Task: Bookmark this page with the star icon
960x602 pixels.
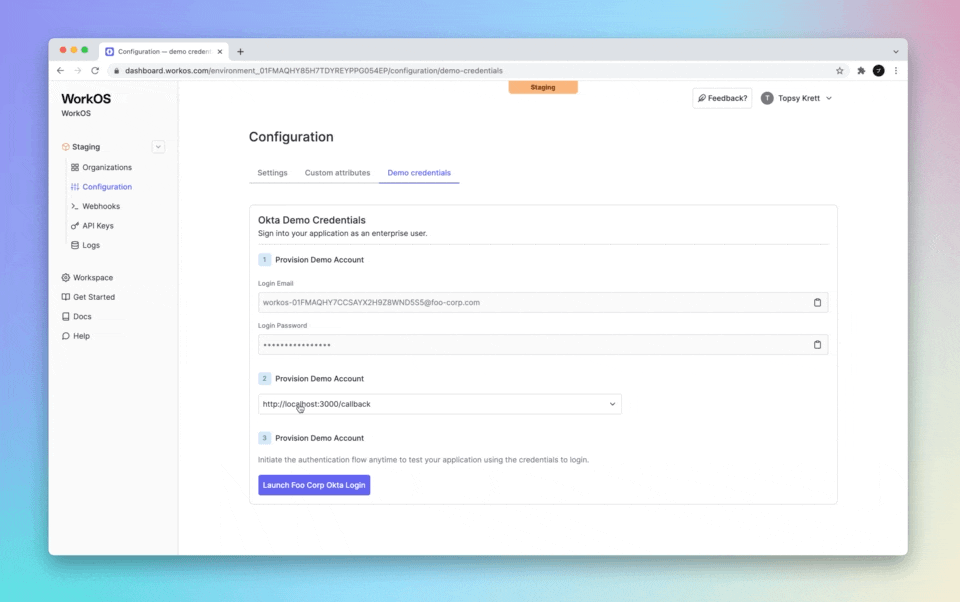Action: point(839,70)
